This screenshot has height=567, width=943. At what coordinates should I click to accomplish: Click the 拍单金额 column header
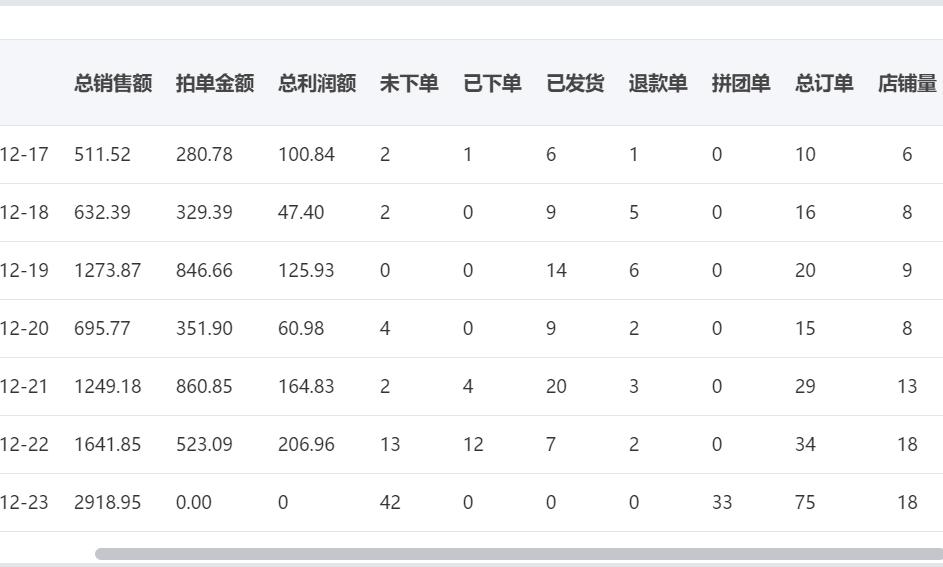(215, 84)
